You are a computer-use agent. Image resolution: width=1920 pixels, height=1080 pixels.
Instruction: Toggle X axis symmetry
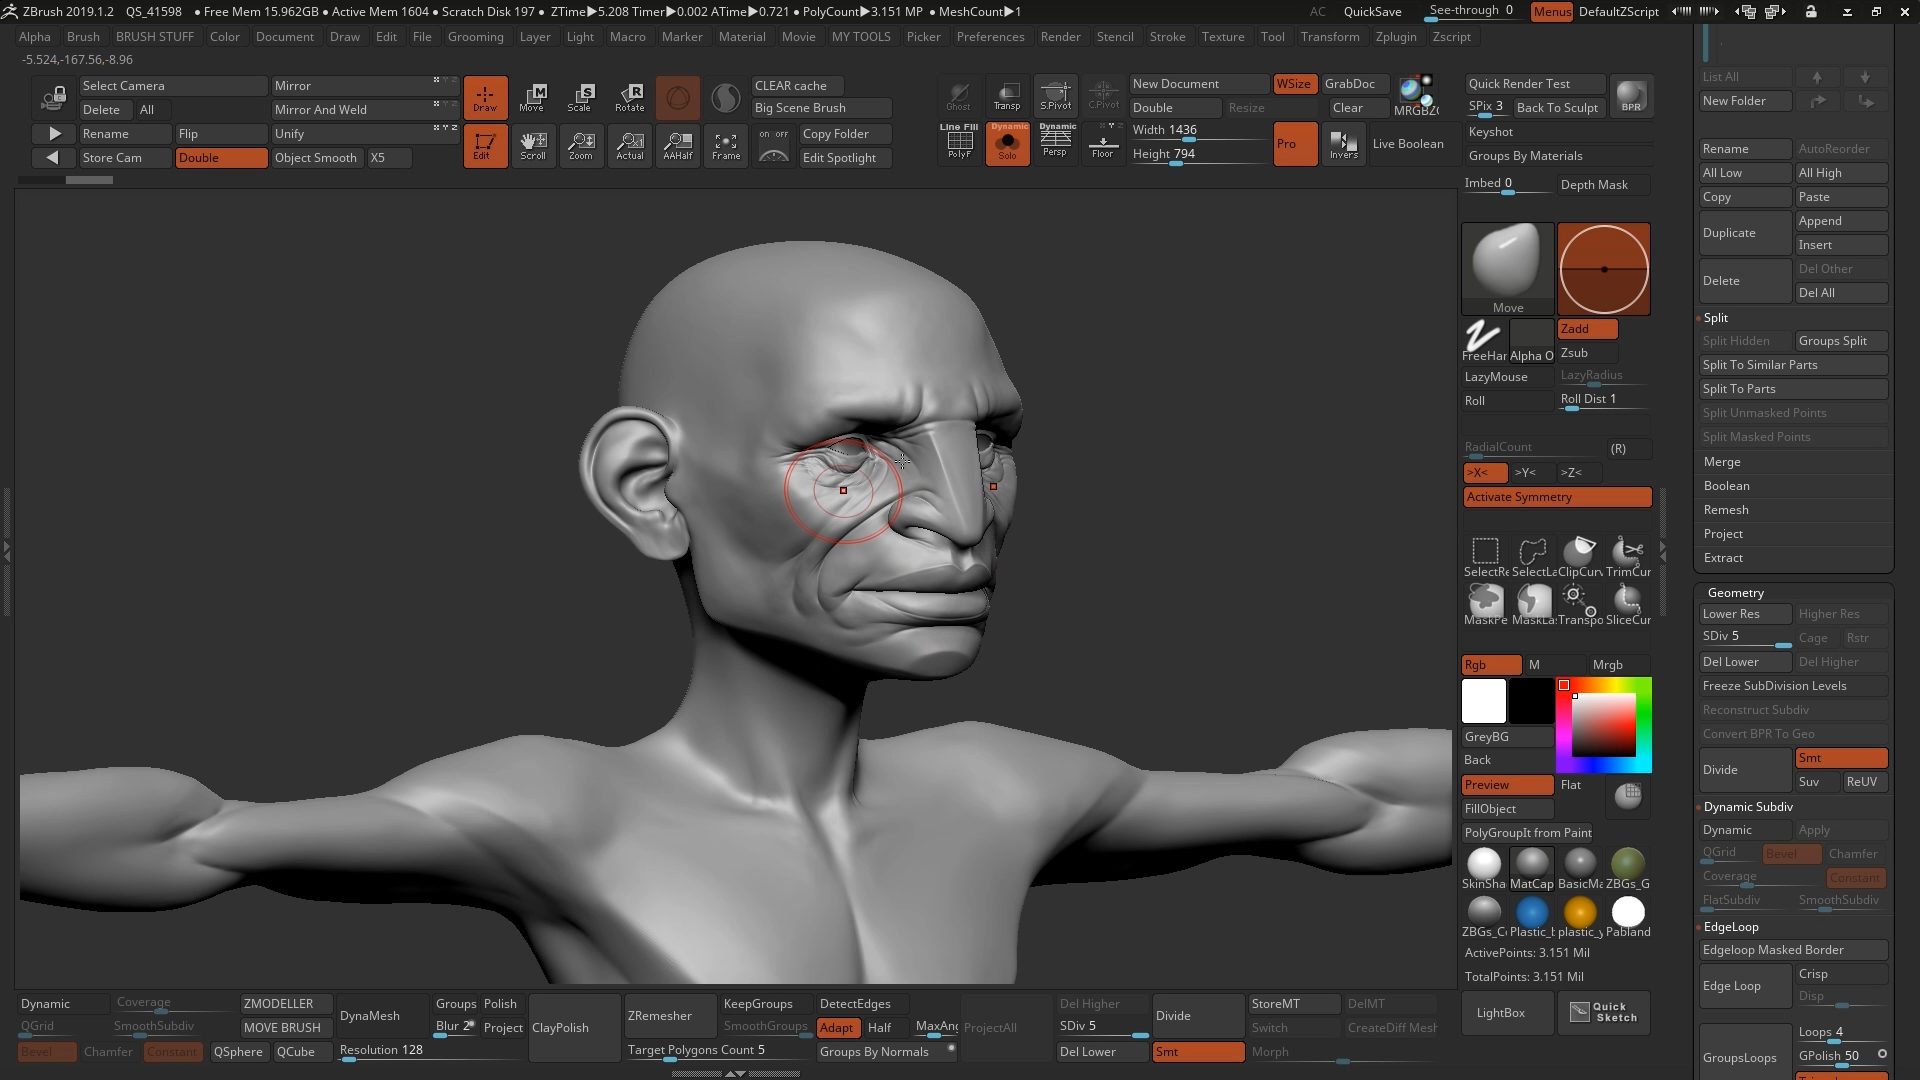point(1485,472)
